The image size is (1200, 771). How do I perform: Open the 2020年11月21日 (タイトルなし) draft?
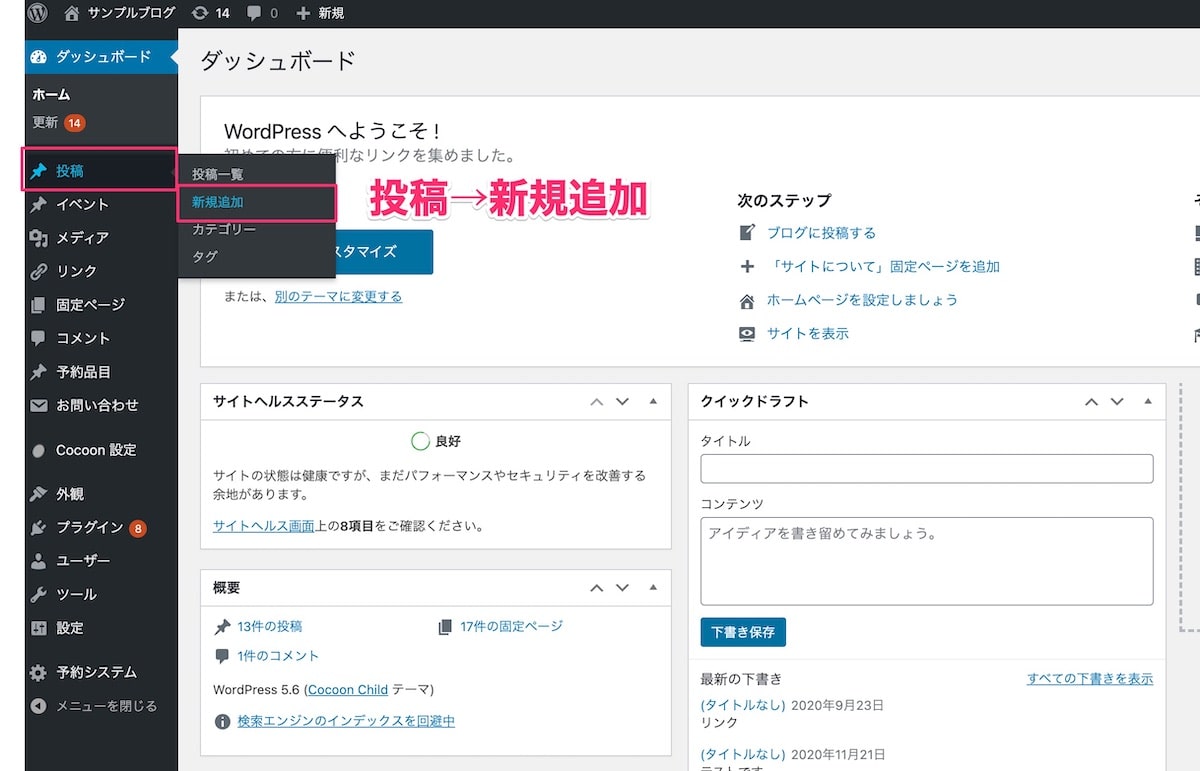(x=743, y=755)
